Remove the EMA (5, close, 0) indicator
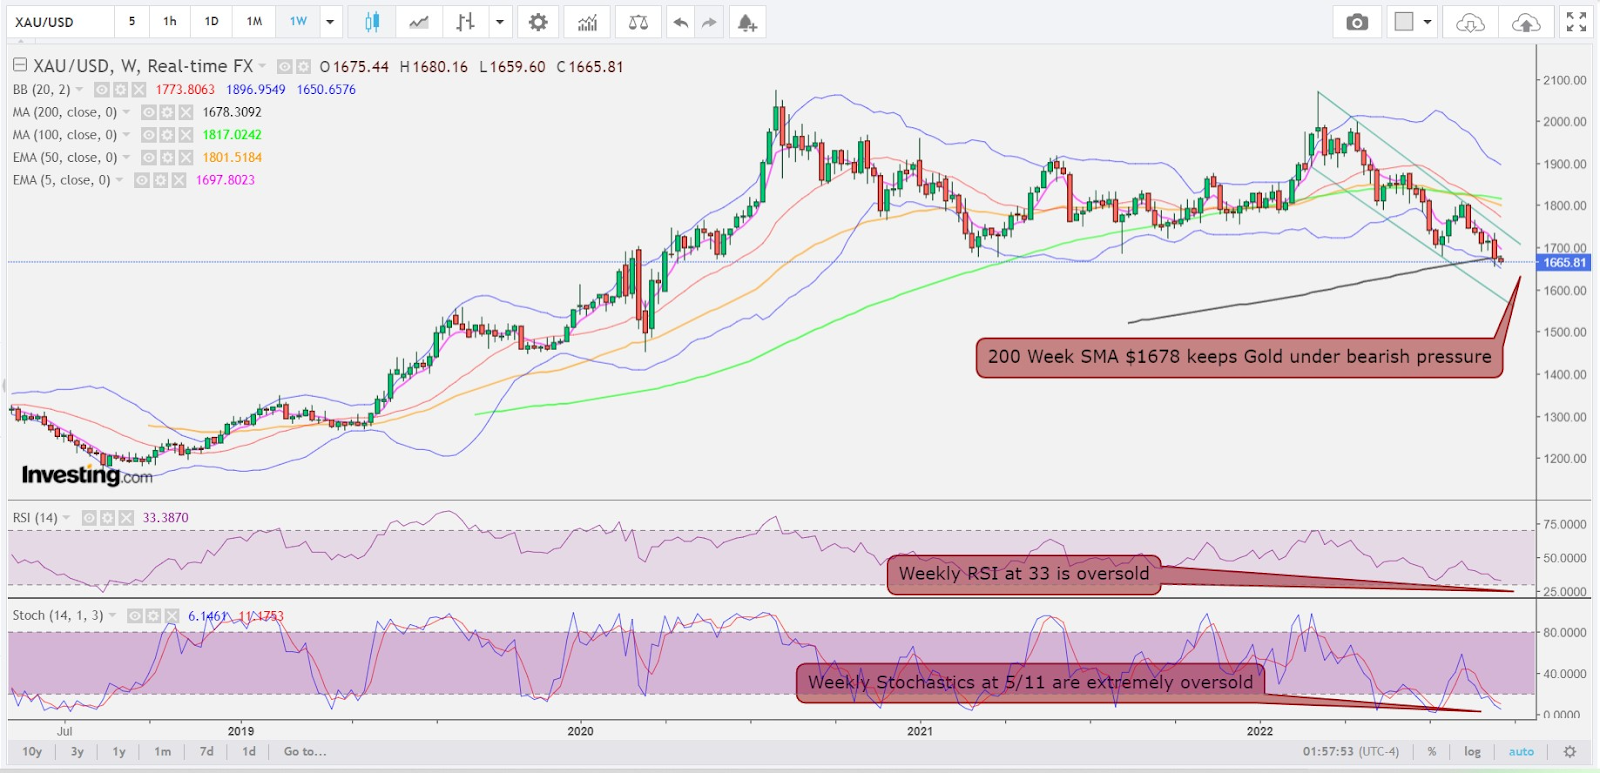This screenshot has height=773, width=1600. pos(178,180)
